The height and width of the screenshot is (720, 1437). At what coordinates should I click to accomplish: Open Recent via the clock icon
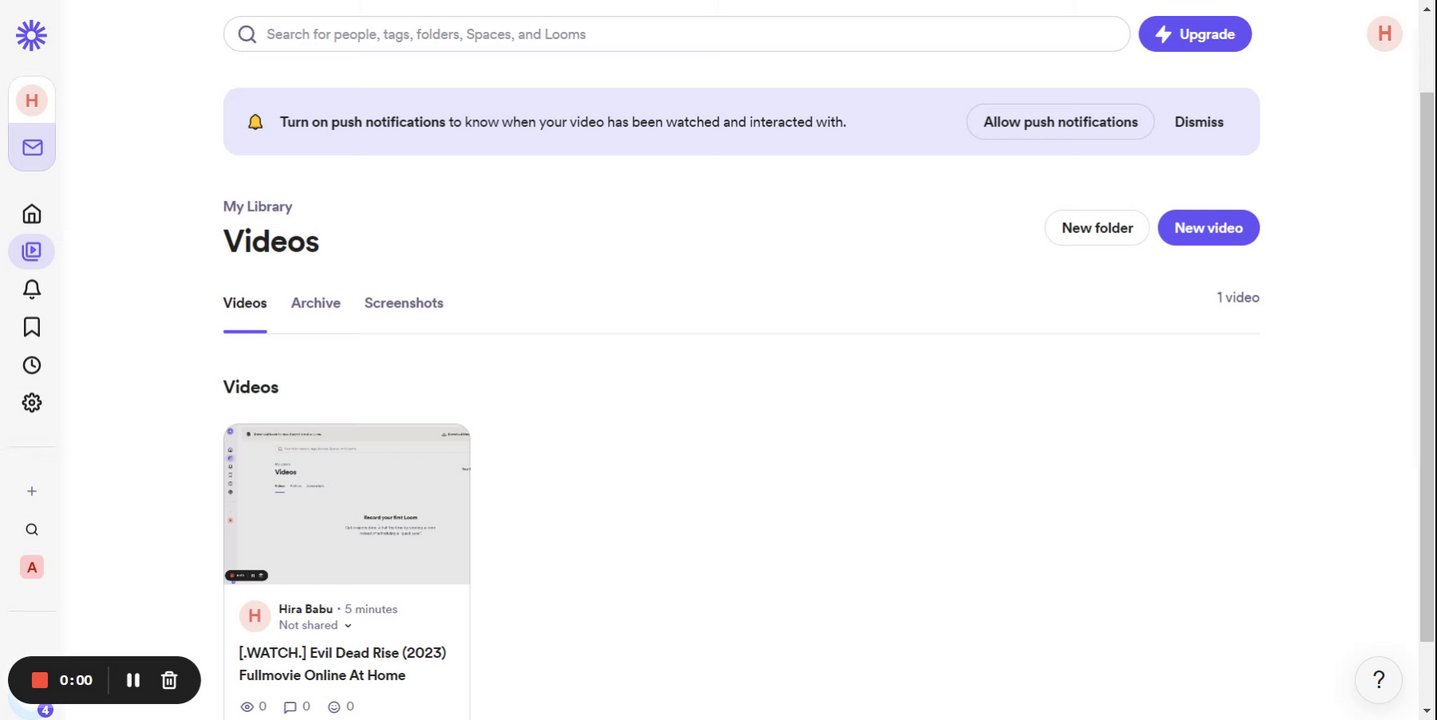32,365
